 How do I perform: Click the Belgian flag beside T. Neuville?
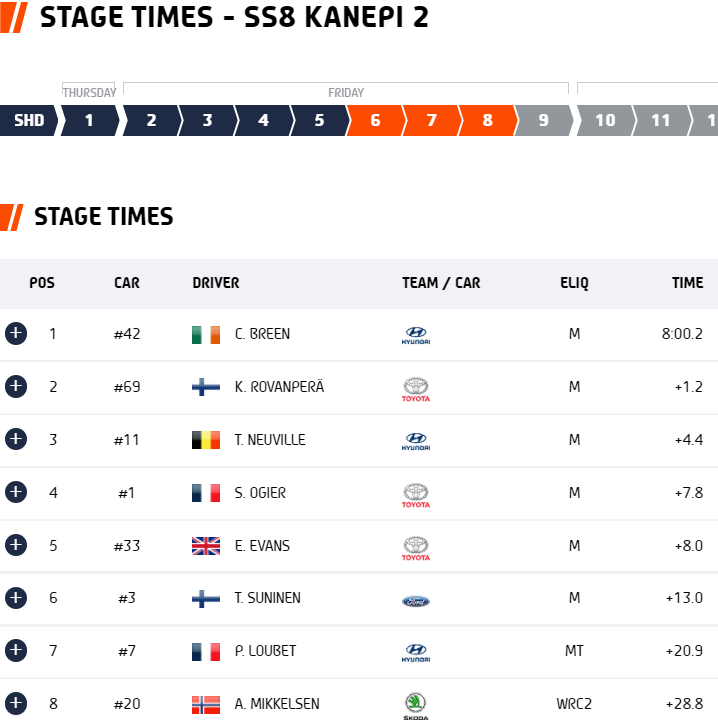coord(206,440)
